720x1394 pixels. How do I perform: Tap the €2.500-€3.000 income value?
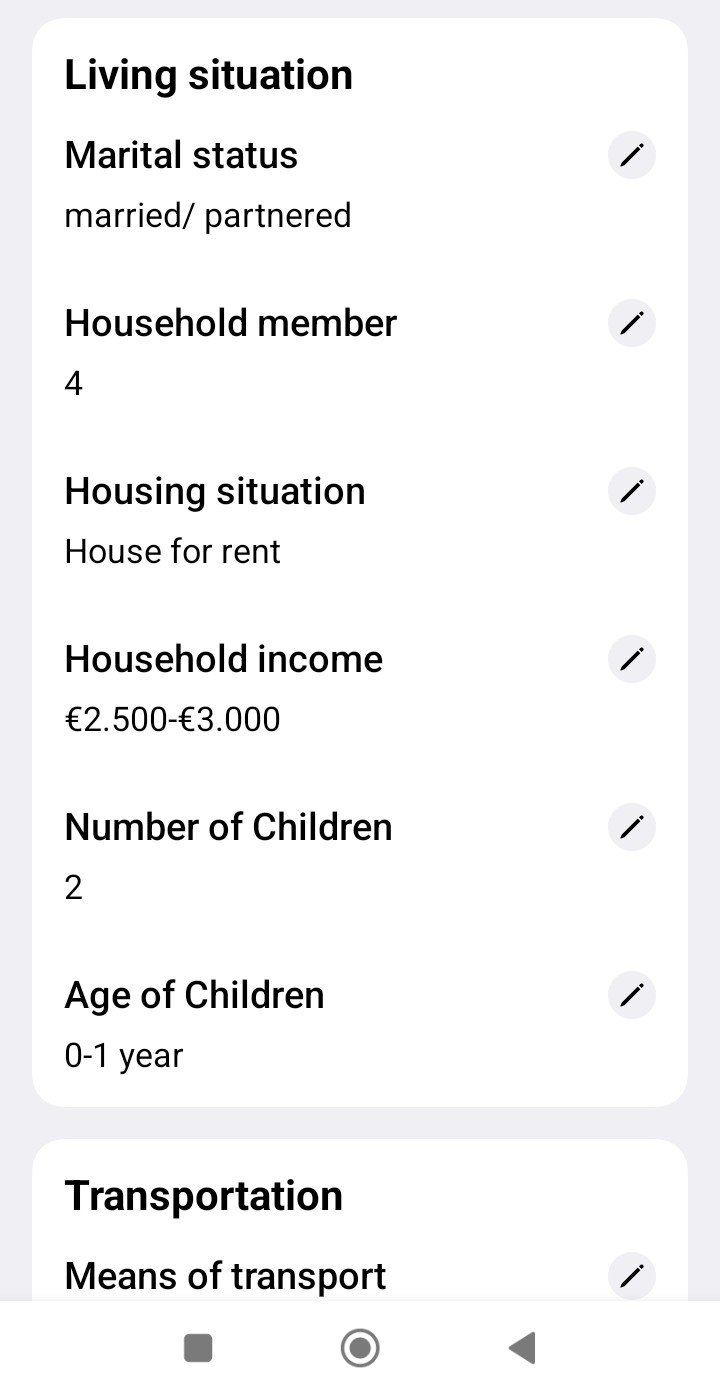point(172,720)
